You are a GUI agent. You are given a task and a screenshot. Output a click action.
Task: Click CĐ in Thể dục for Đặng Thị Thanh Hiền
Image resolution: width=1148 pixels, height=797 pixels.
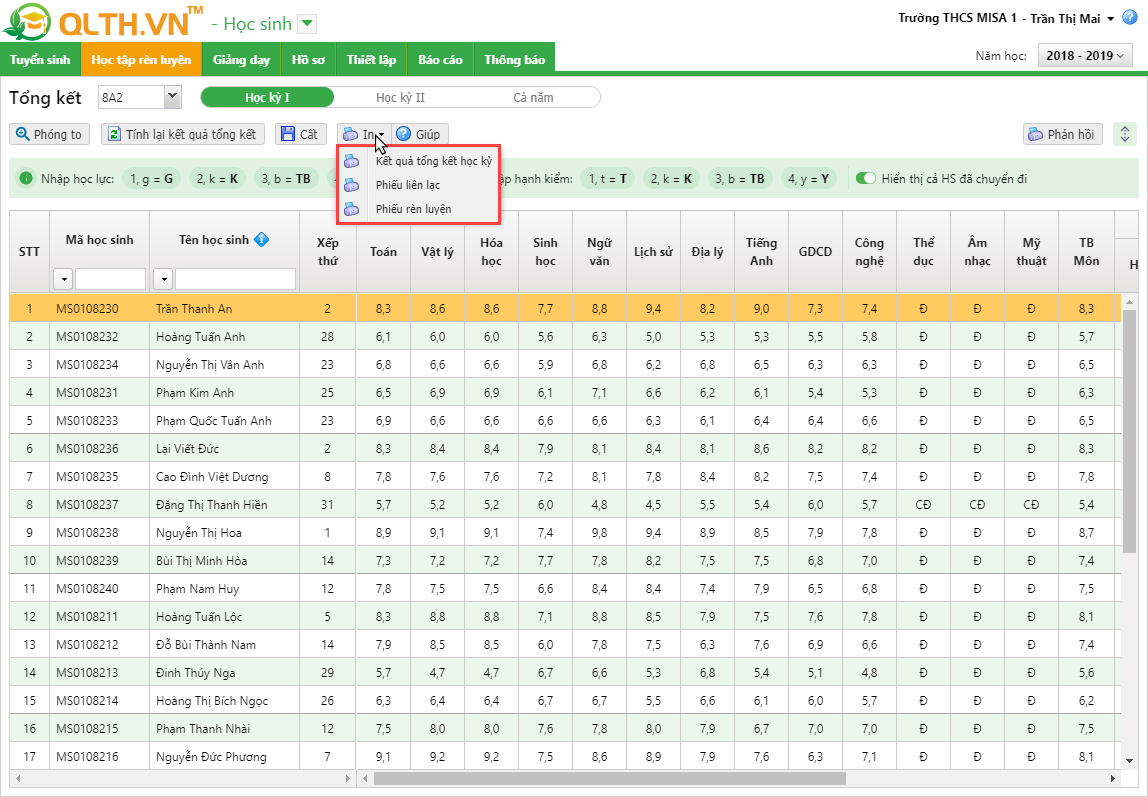[x=923, y=505]
